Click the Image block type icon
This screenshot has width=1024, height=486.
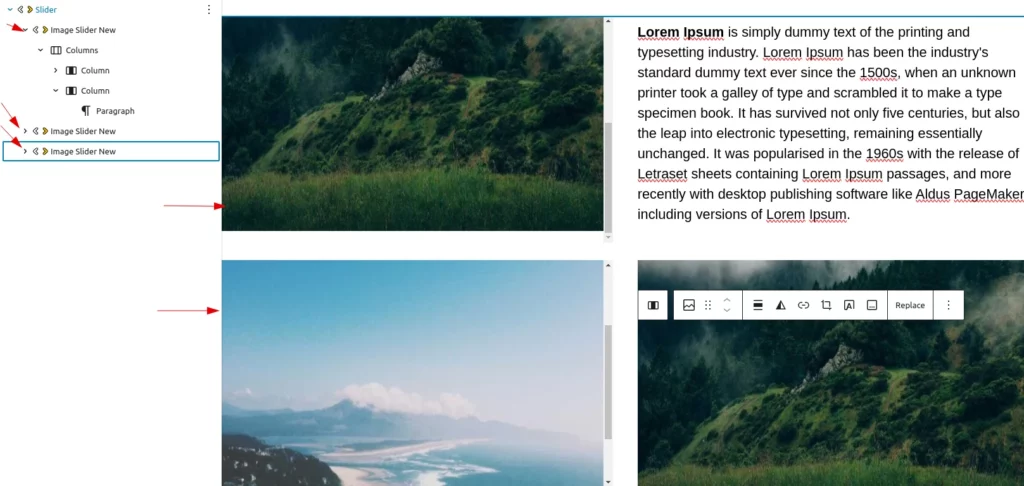[x=688, y=305]
